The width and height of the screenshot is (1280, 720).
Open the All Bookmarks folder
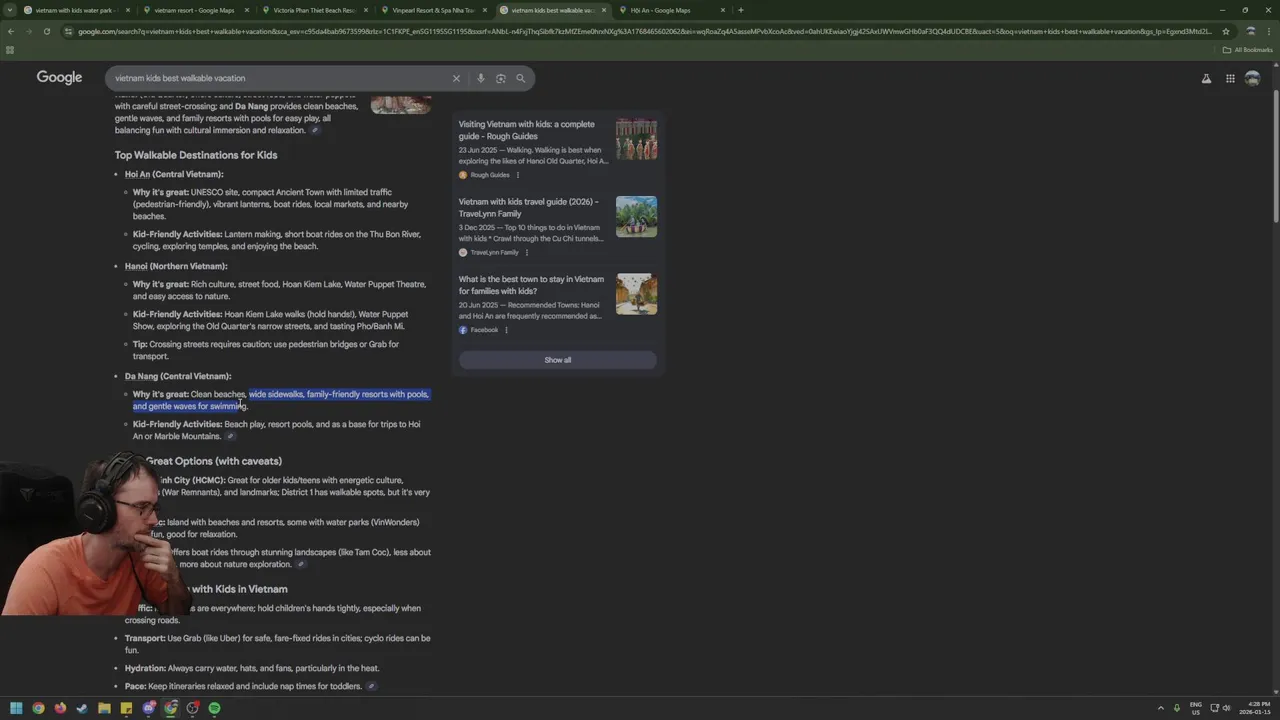1248,50
